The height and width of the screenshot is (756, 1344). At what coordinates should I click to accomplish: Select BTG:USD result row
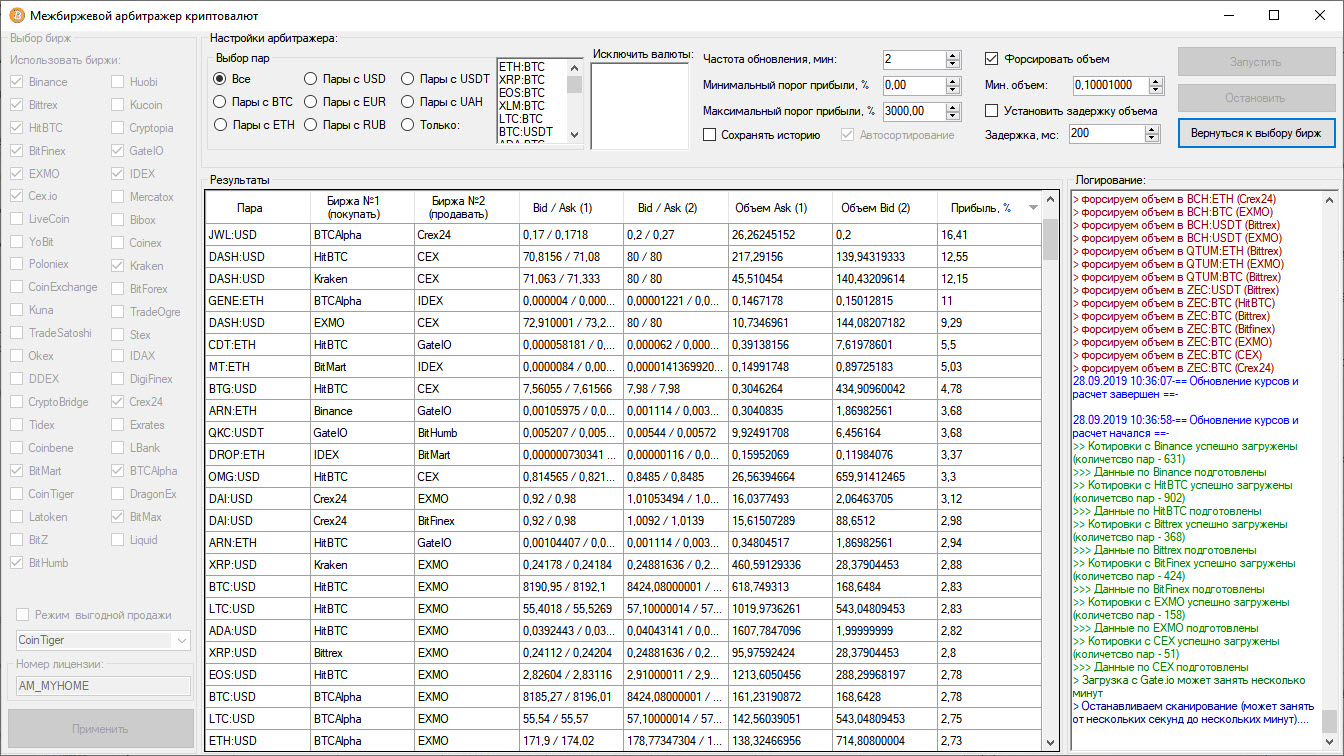point(623,389)
